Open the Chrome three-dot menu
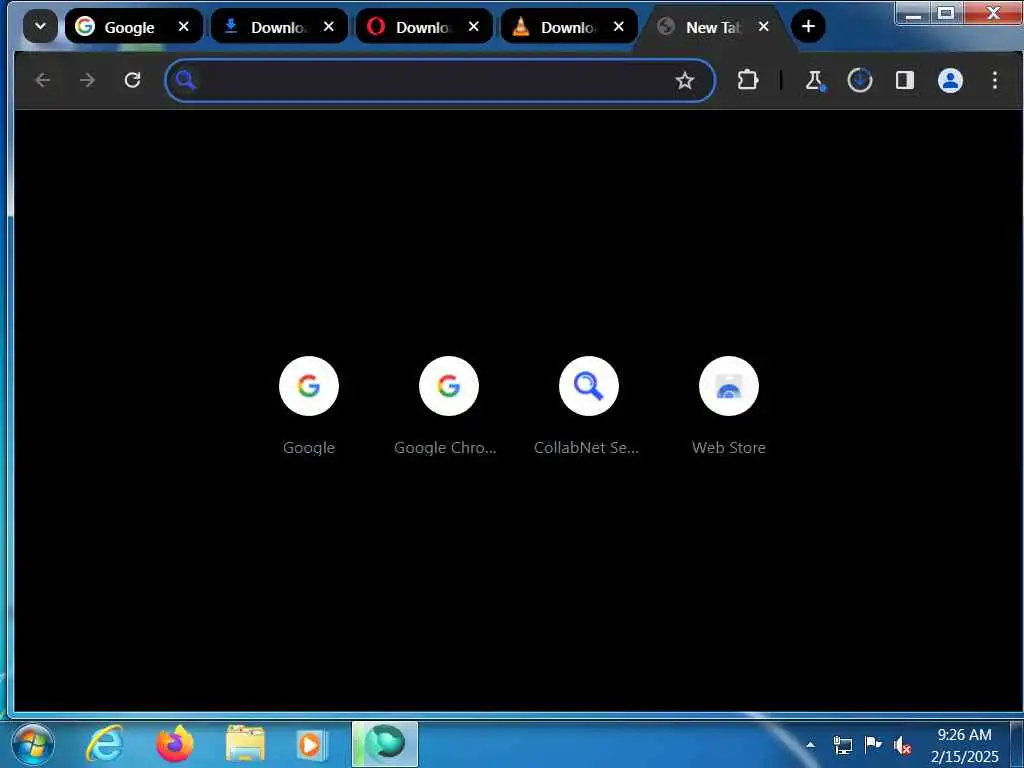This screenshot has height=768, width=1024. click(995, 80)
